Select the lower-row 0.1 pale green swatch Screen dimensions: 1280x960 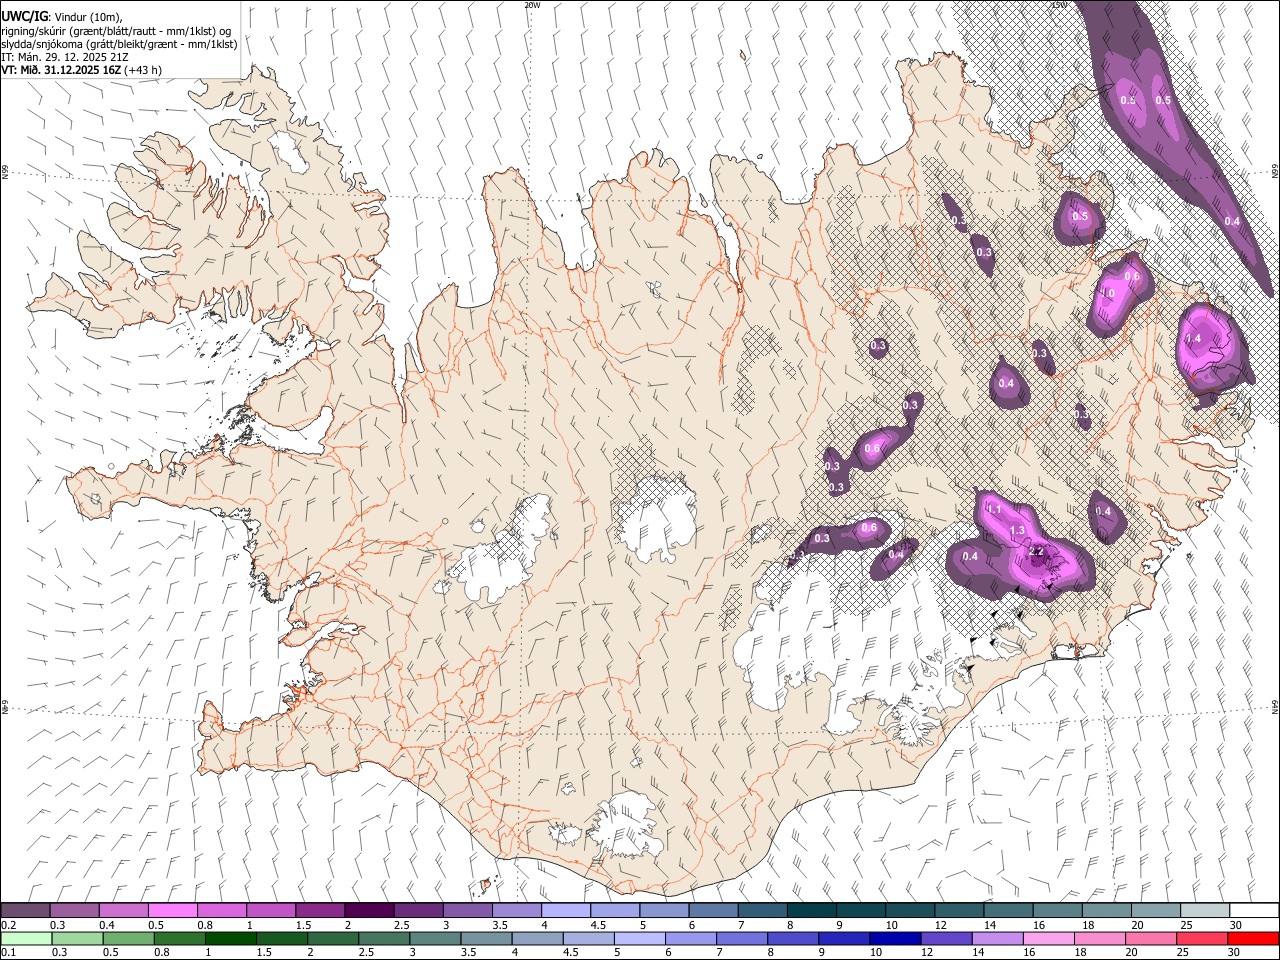click(26, 938)
